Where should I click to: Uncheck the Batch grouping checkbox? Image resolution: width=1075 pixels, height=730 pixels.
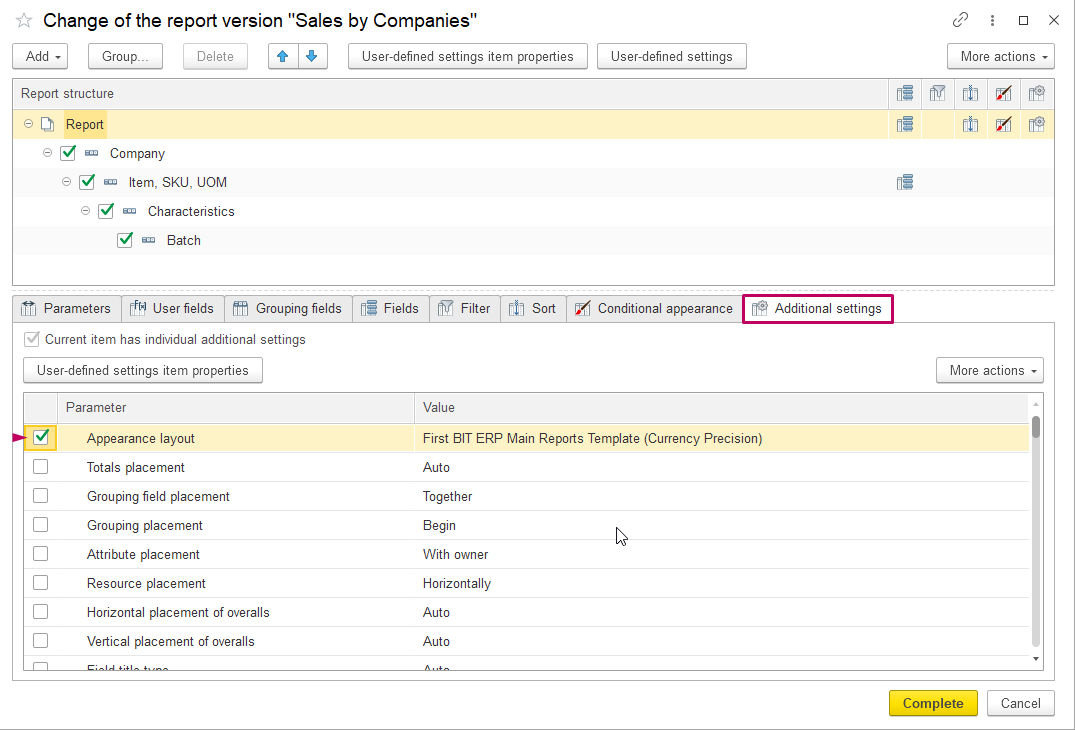tap(125, 239)
